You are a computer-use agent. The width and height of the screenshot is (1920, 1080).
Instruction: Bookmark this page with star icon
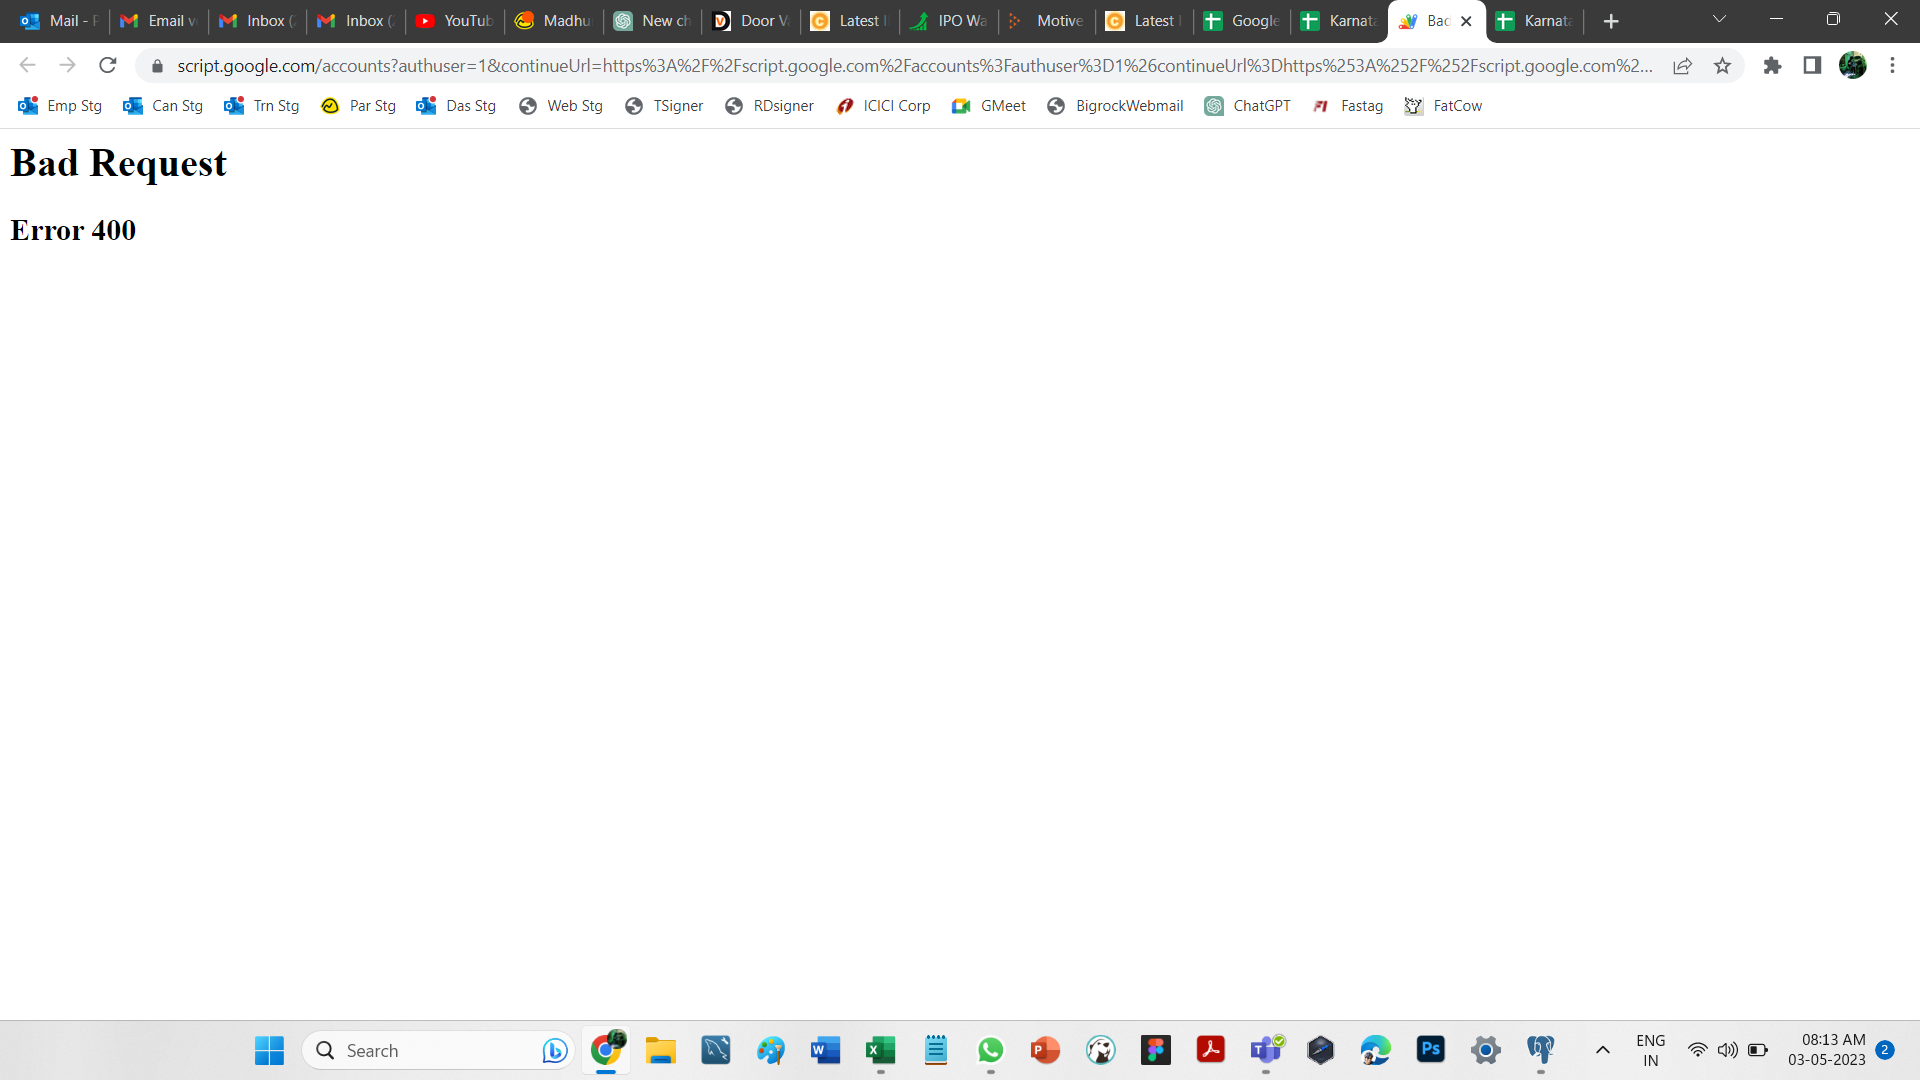(1722, 66)
